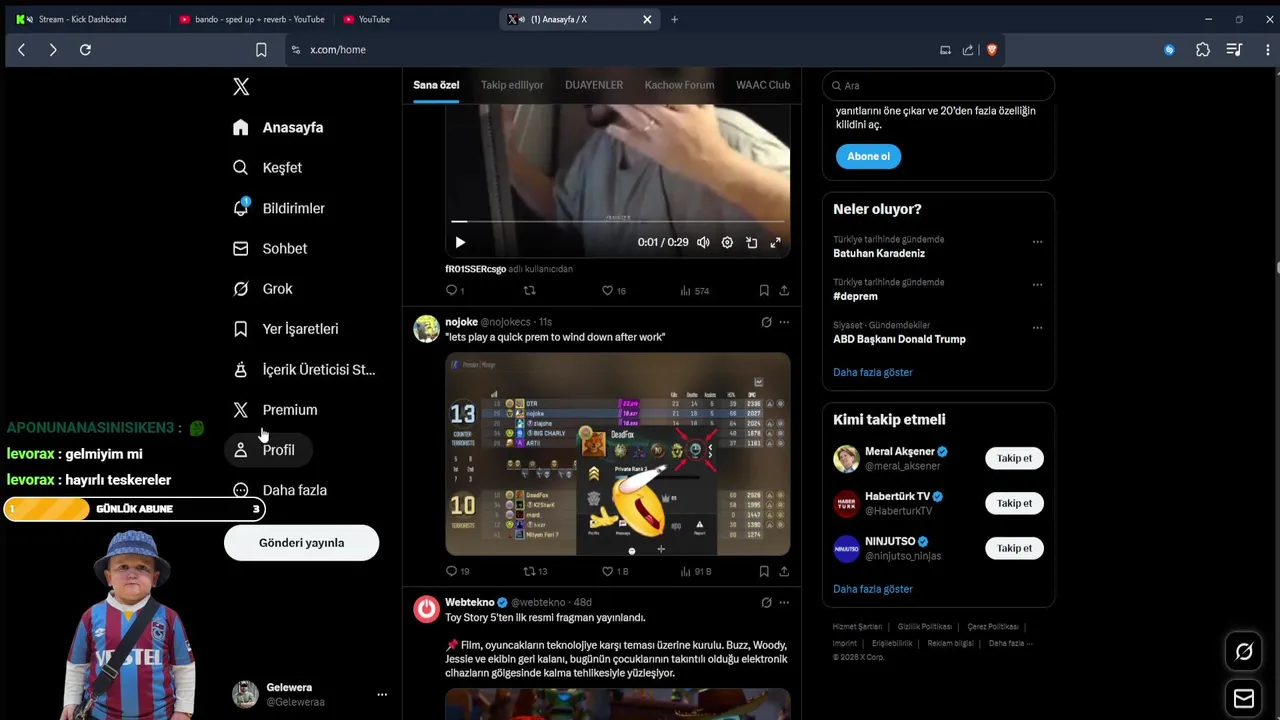This screenshot has height=720, width=1280.
Task: Repost nojoke post with 13 reposts
Action: [x=535, y=572]
